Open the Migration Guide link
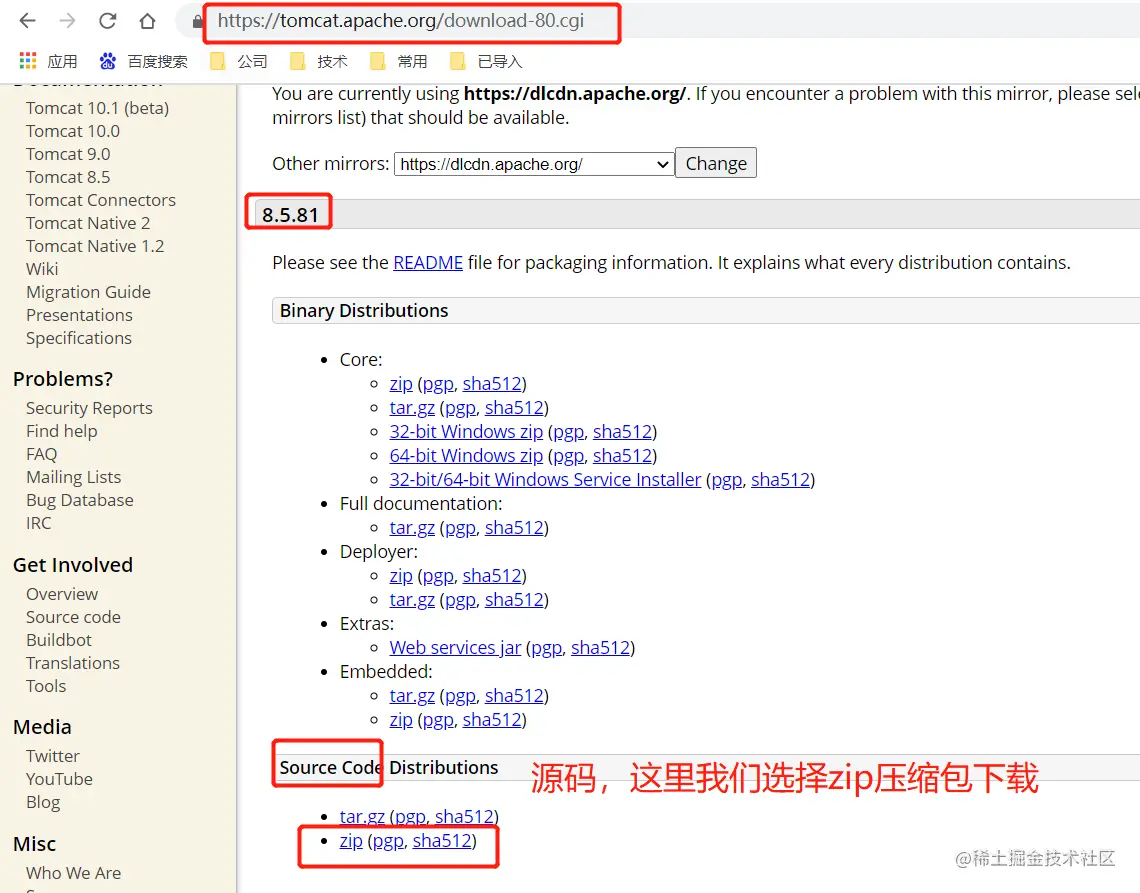This screenshot has width=1140, height=893. click(x=89, y=292)
